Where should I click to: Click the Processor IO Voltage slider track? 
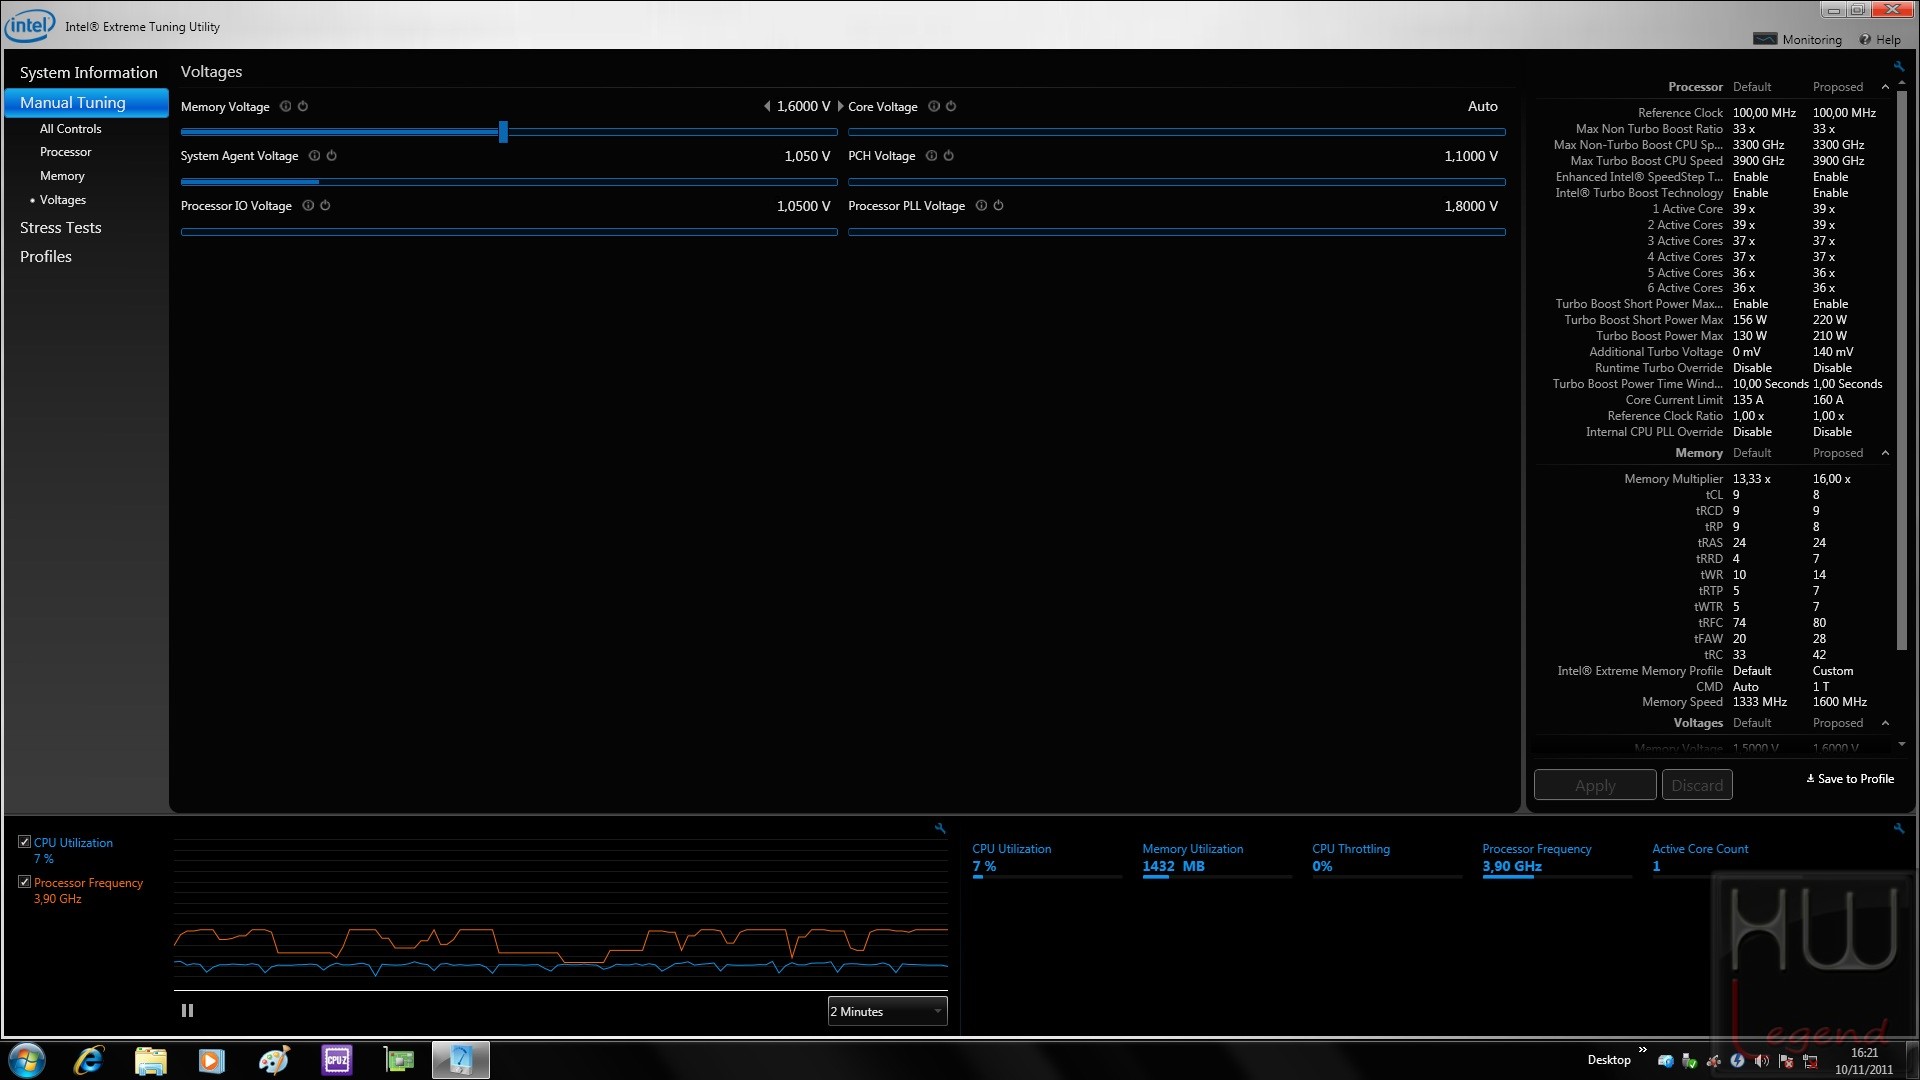[509, 232]
